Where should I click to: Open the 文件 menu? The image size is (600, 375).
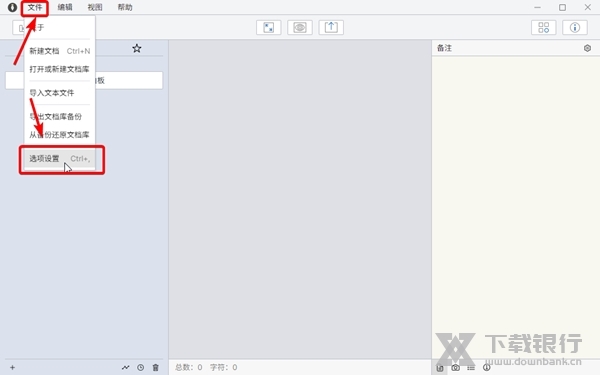click(34, 7)
